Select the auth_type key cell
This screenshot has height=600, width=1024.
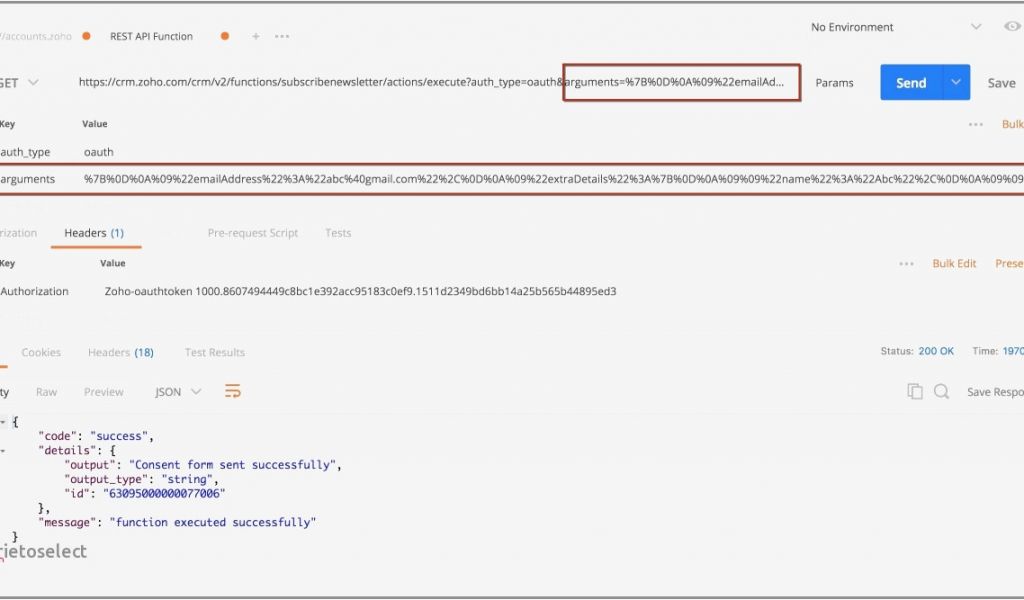[x=25, y=152]
